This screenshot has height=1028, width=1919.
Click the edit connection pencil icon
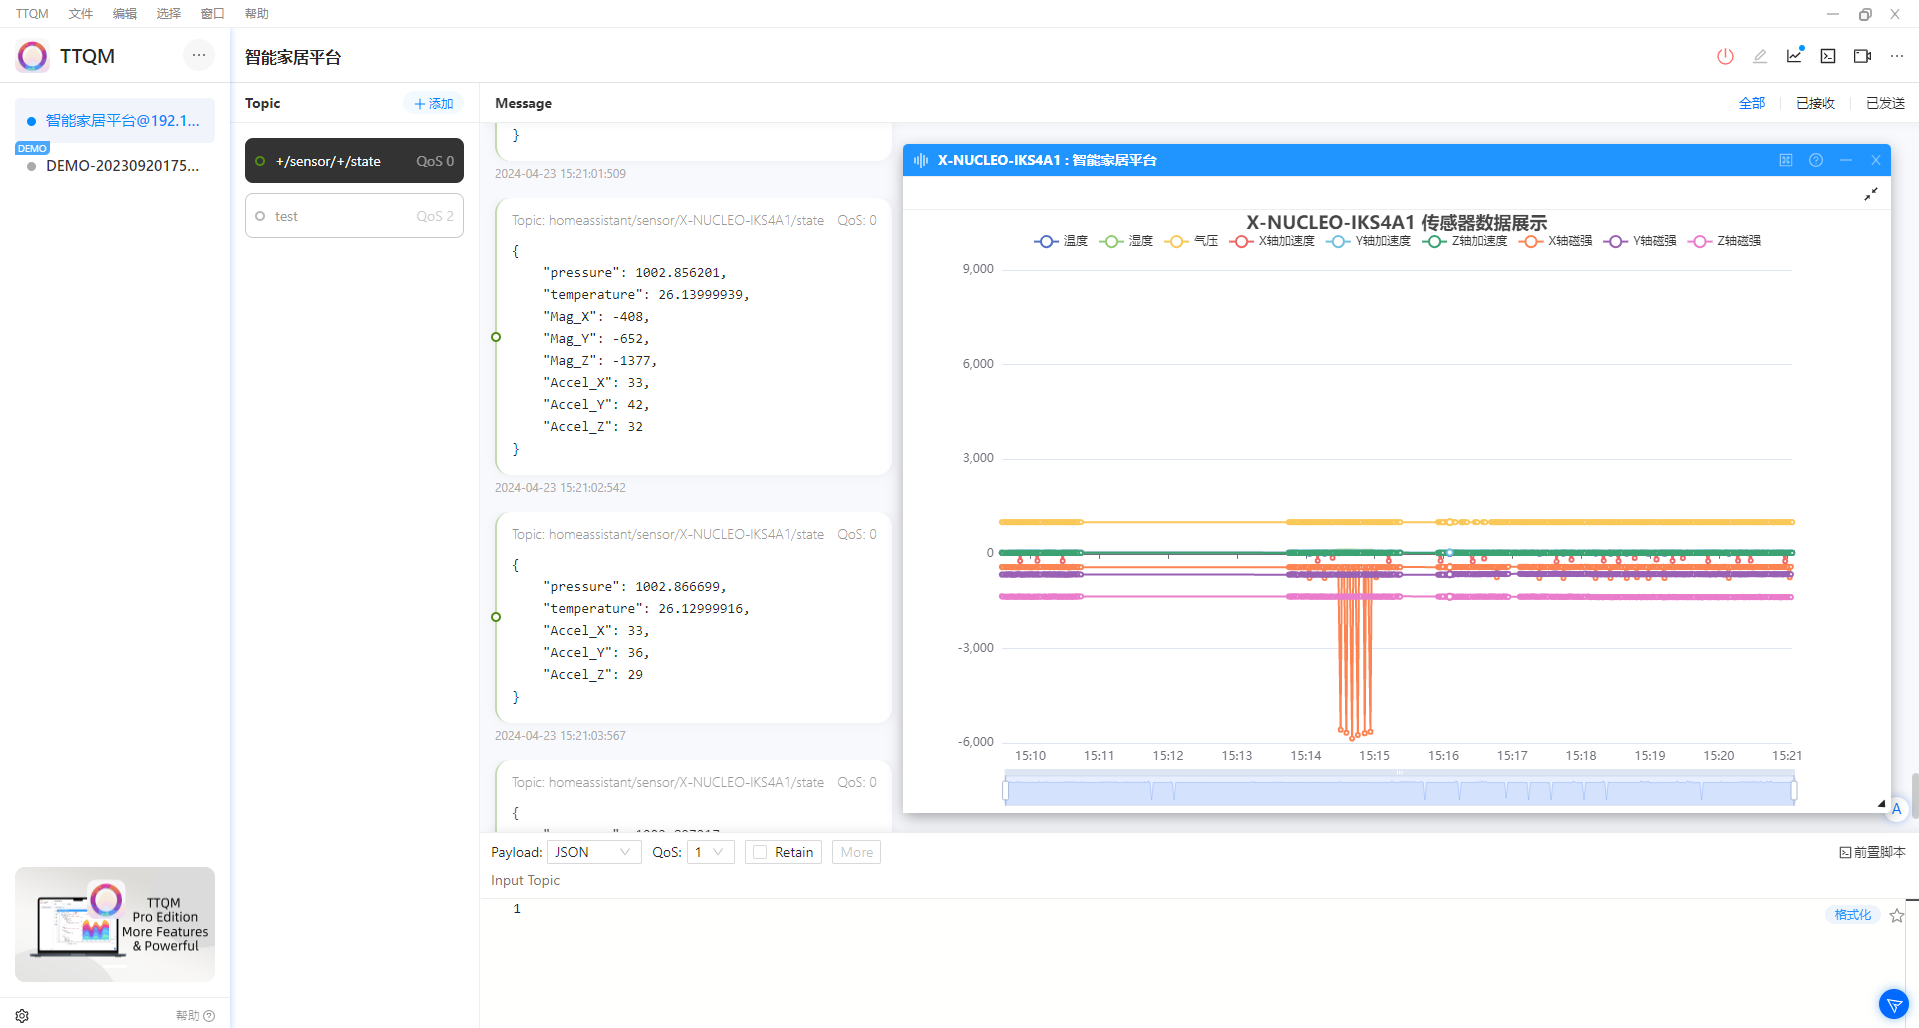tap(1760, 56)
